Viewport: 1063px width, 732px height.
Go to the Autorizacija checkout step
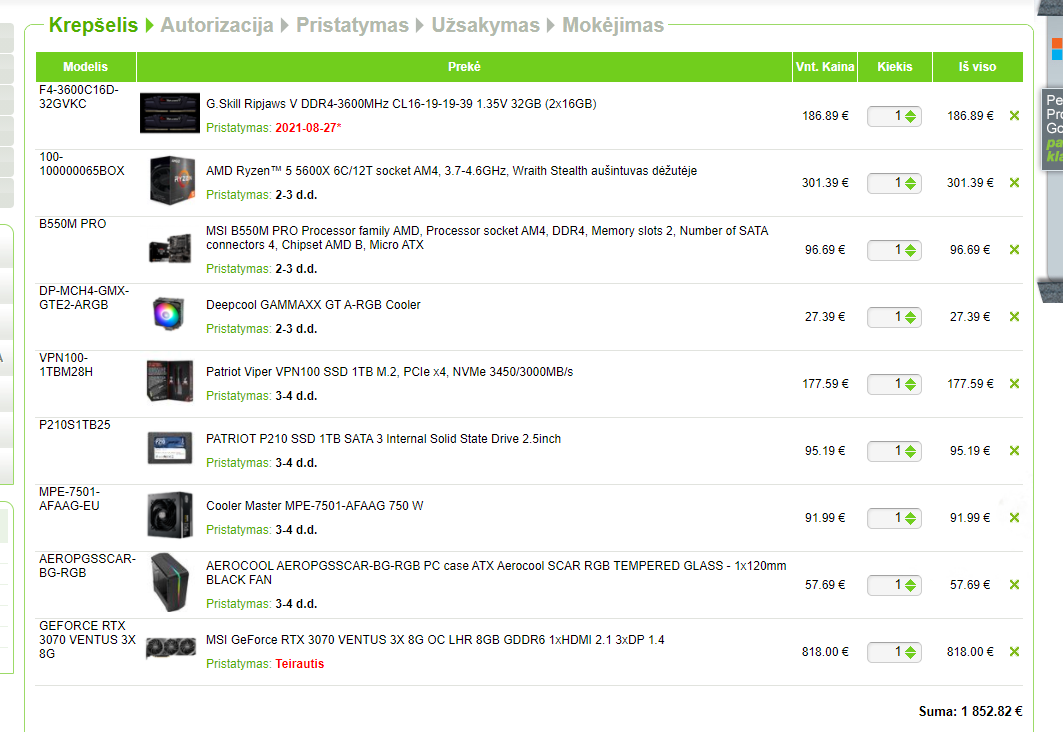(x=217, y=25)
